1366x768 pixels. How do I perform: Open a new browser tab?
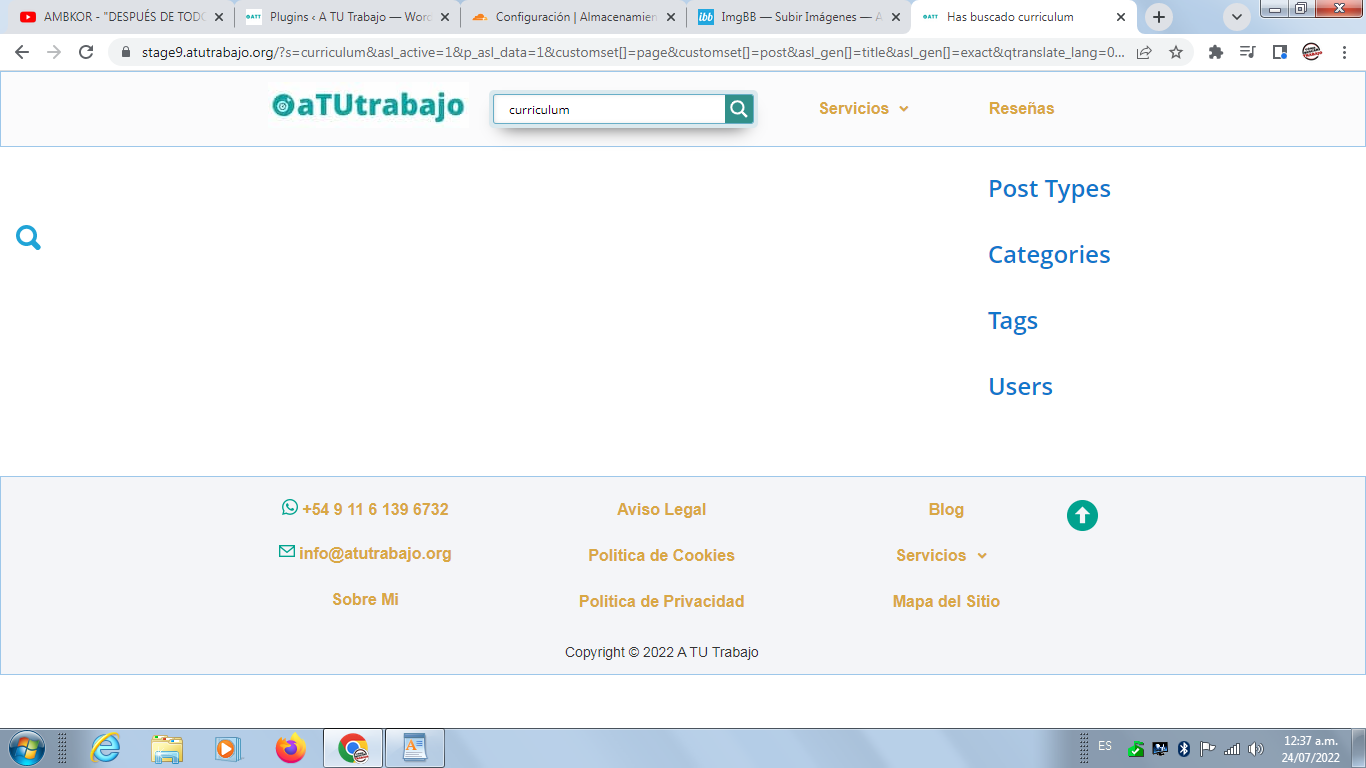1159,17
